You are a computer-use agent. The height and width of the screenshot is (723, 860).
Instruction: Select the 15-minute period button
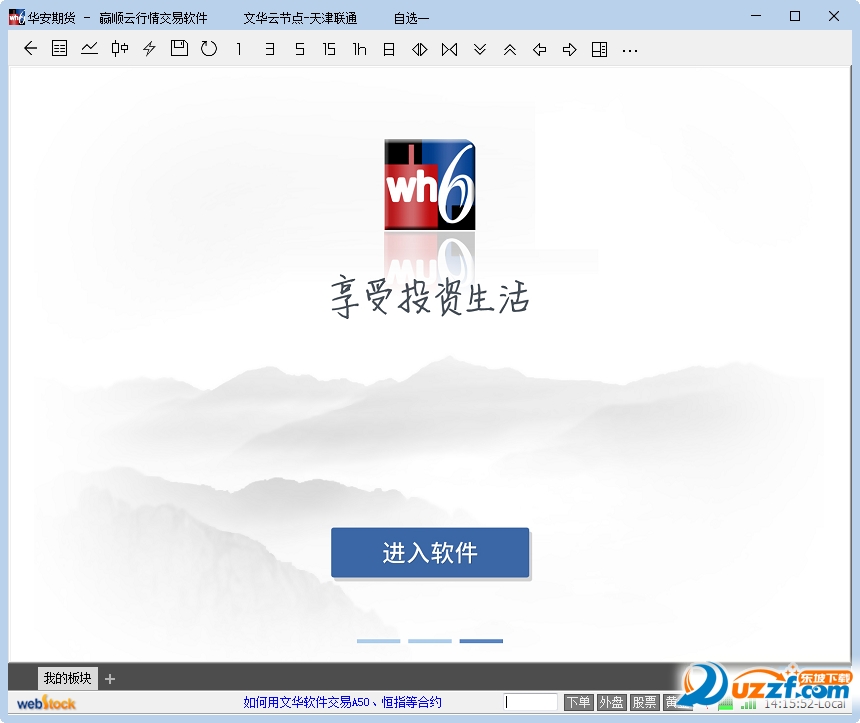(329, 49)
